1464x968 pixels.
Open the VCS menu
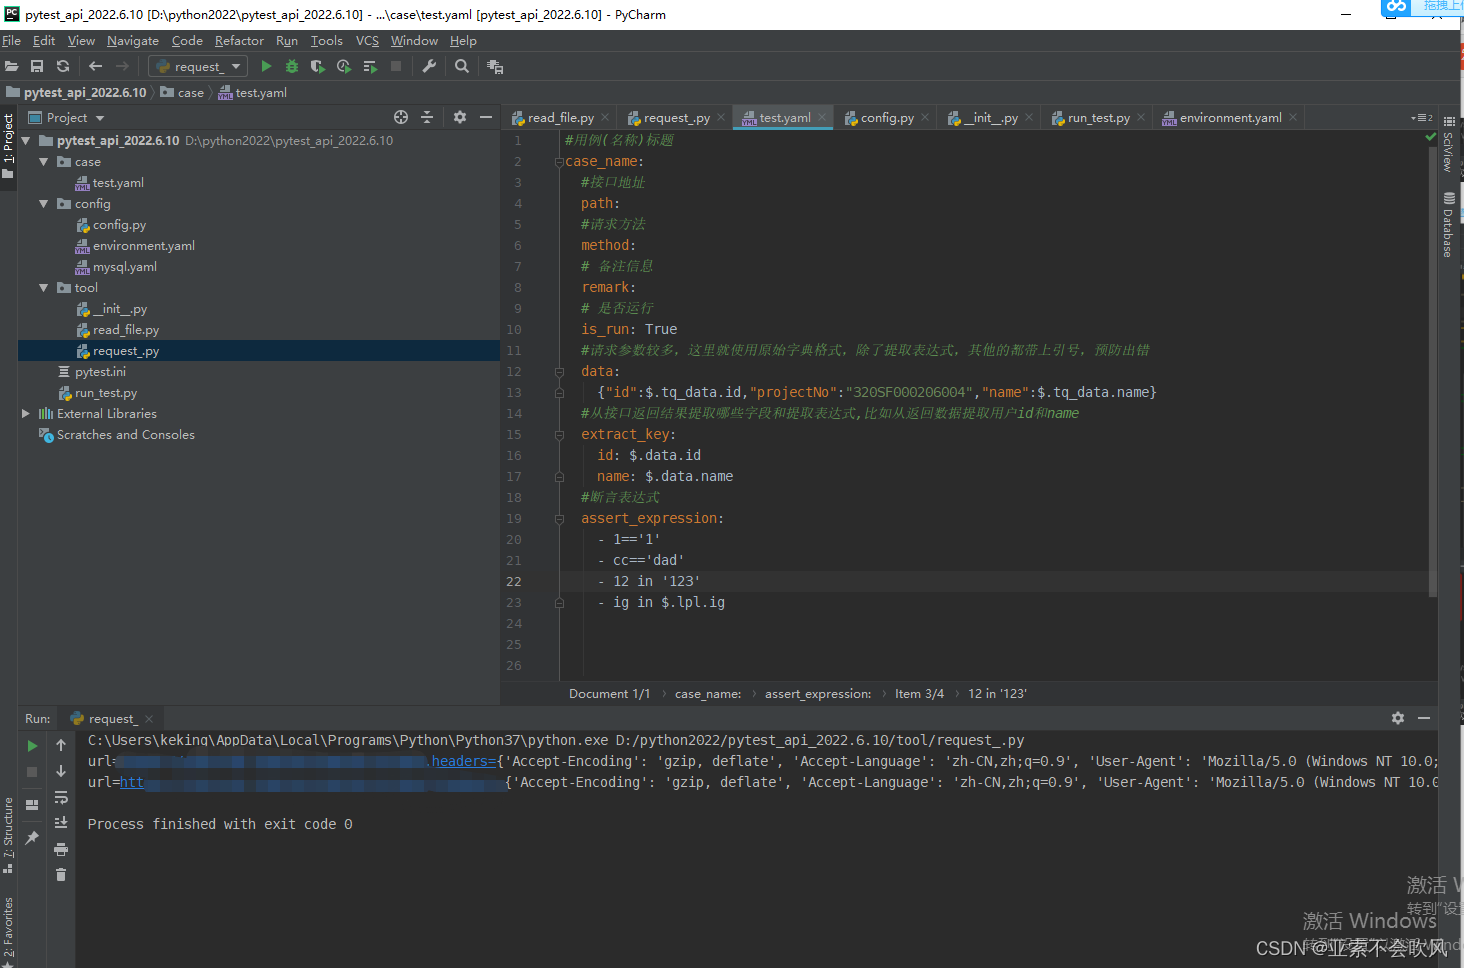click(368, 41)
